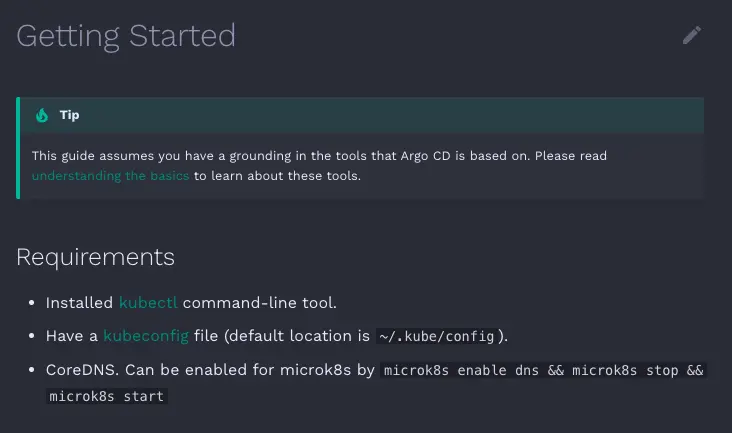732x433 pixels.
Task: Click the flame icon in the Tip box
Action: tap(42, 115)
